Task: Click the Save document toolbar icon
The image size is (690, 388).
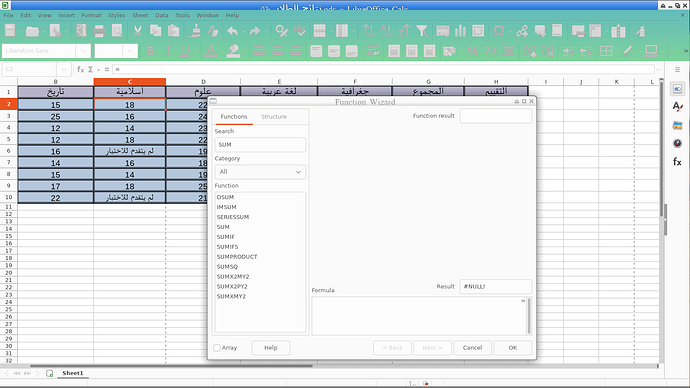Action: click(x=55, y=31)
